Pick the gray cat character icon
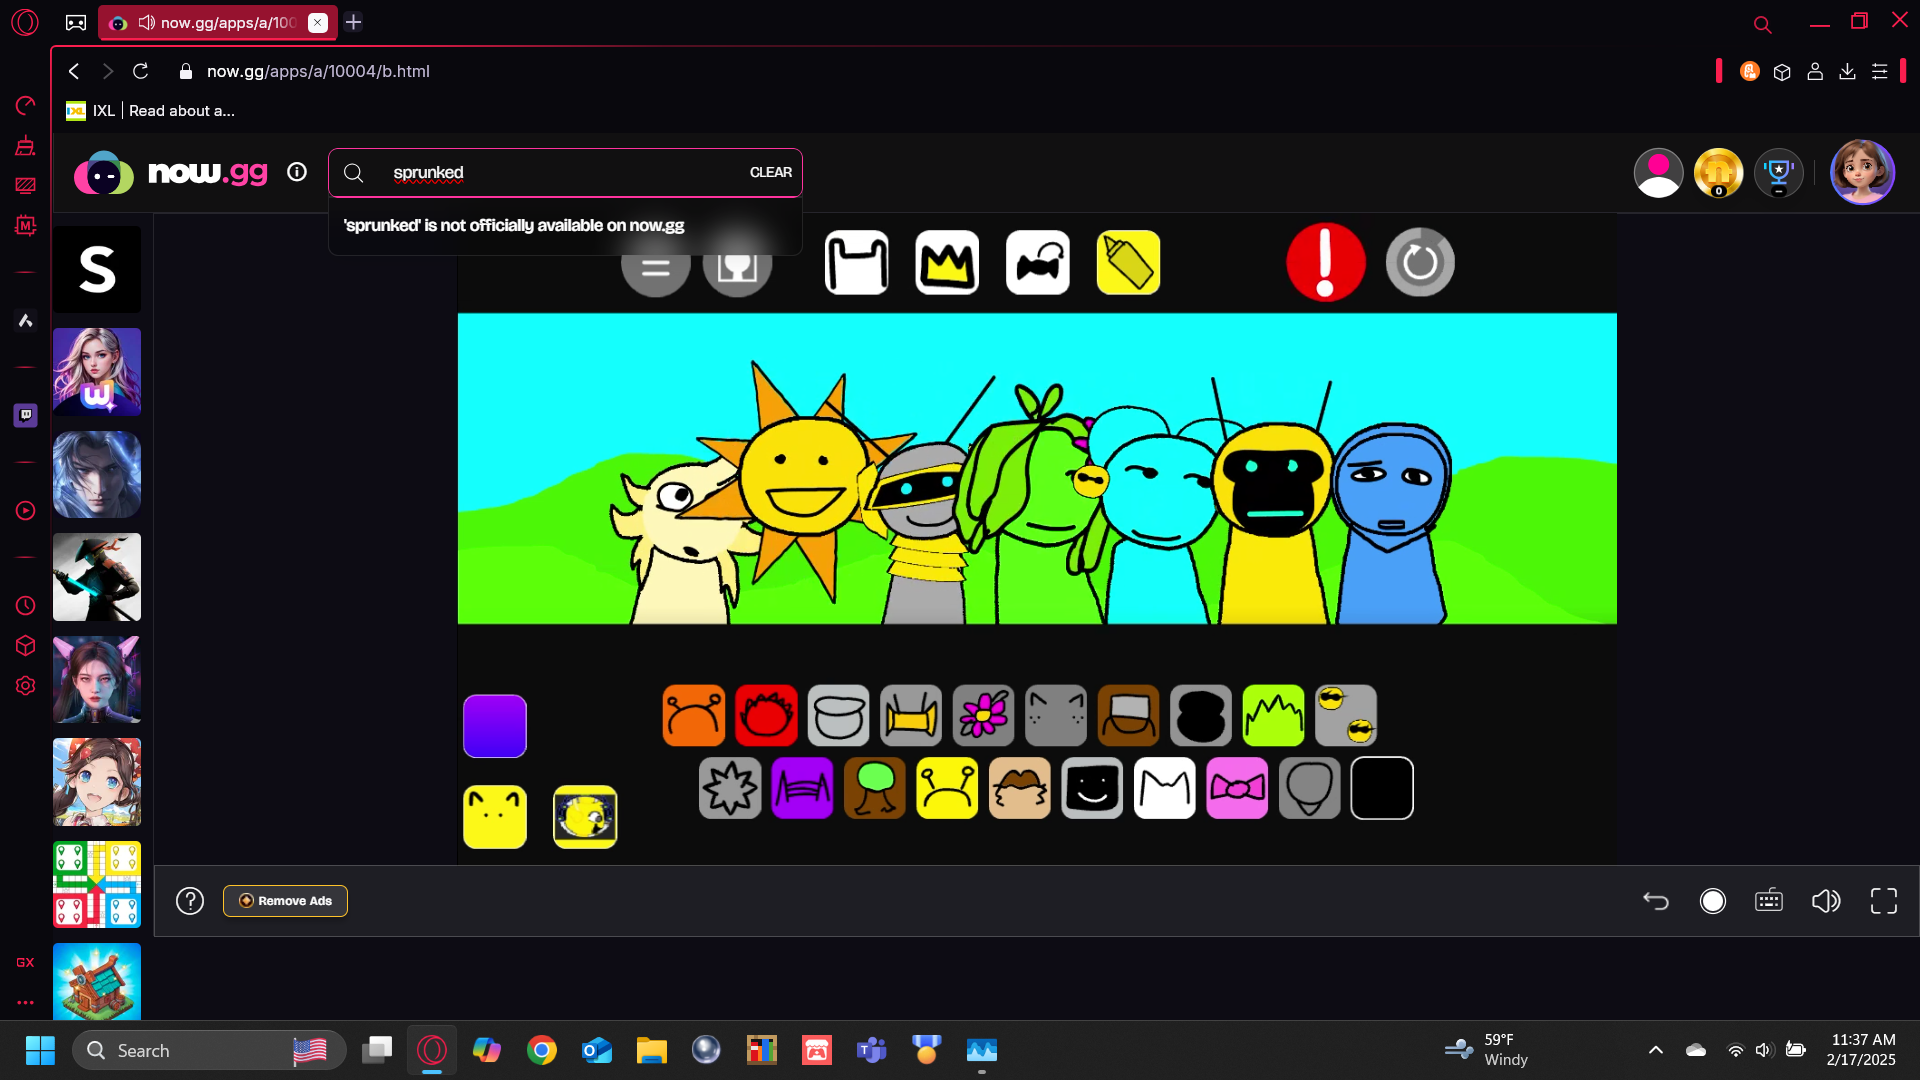The image size is (1920, 1080). coord(1056,715)
